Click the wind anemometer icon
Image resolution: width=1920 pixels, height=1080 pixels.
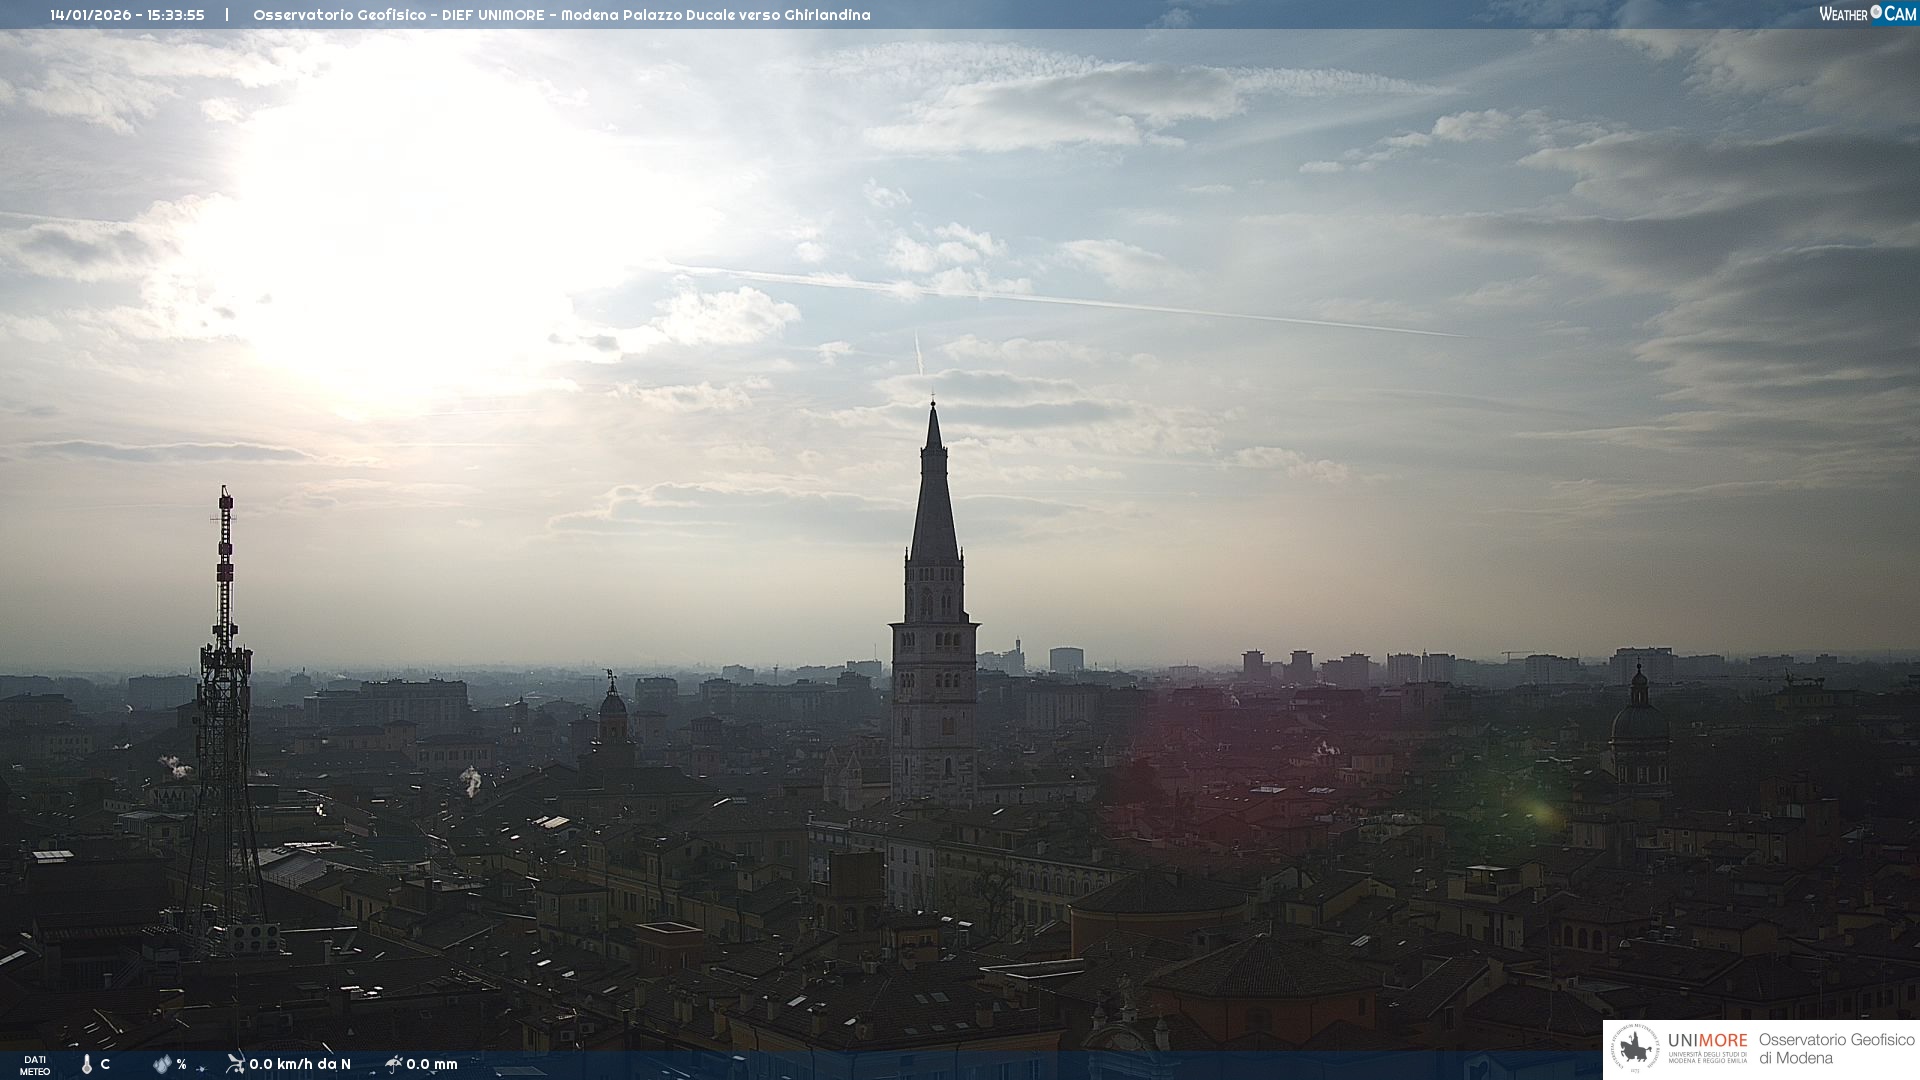coord(235,1064)
